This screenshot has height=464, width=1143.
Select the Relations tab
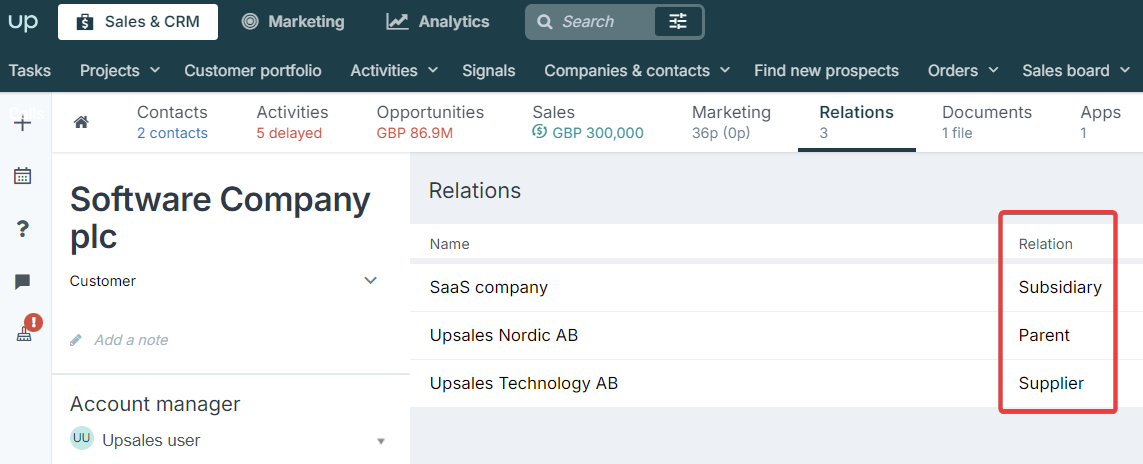point(857,122)
